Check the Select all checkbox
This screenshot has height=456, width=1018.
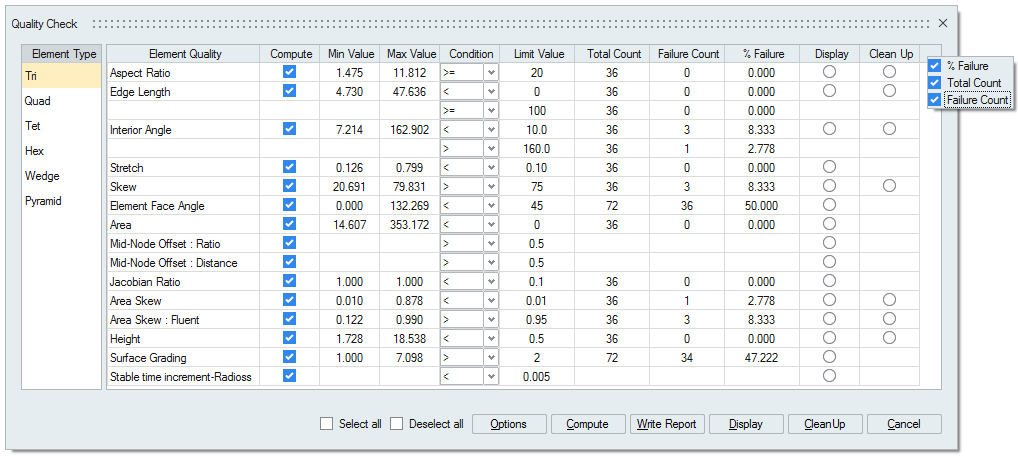[x=327, y=424]
